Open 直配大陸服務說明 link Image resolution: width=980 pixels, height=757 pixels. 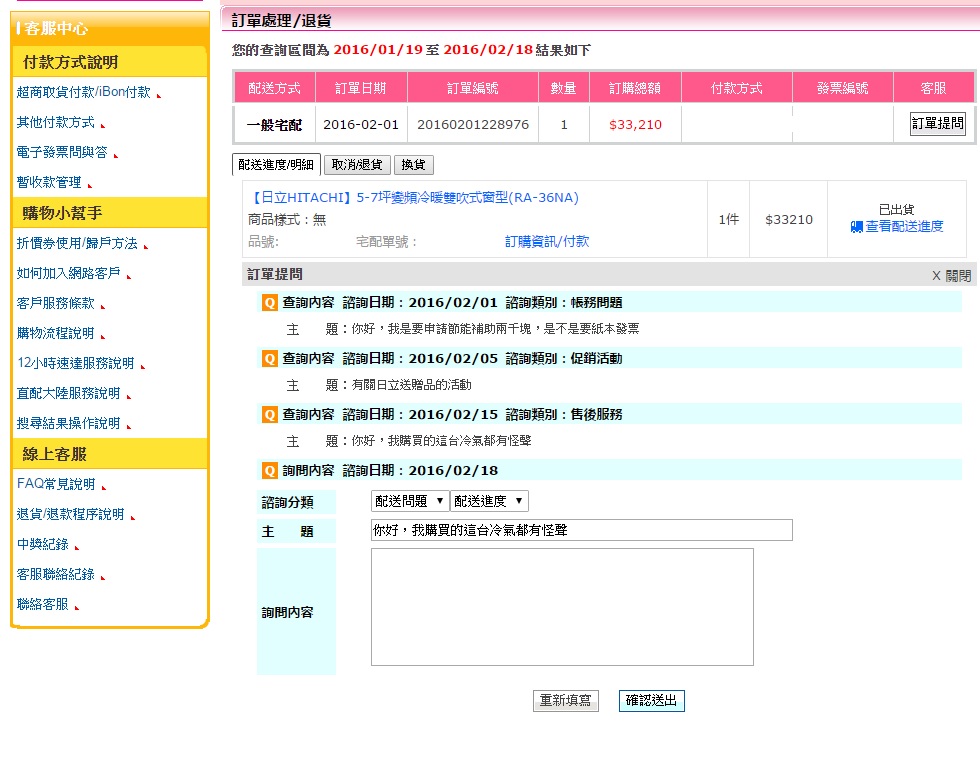68,394
